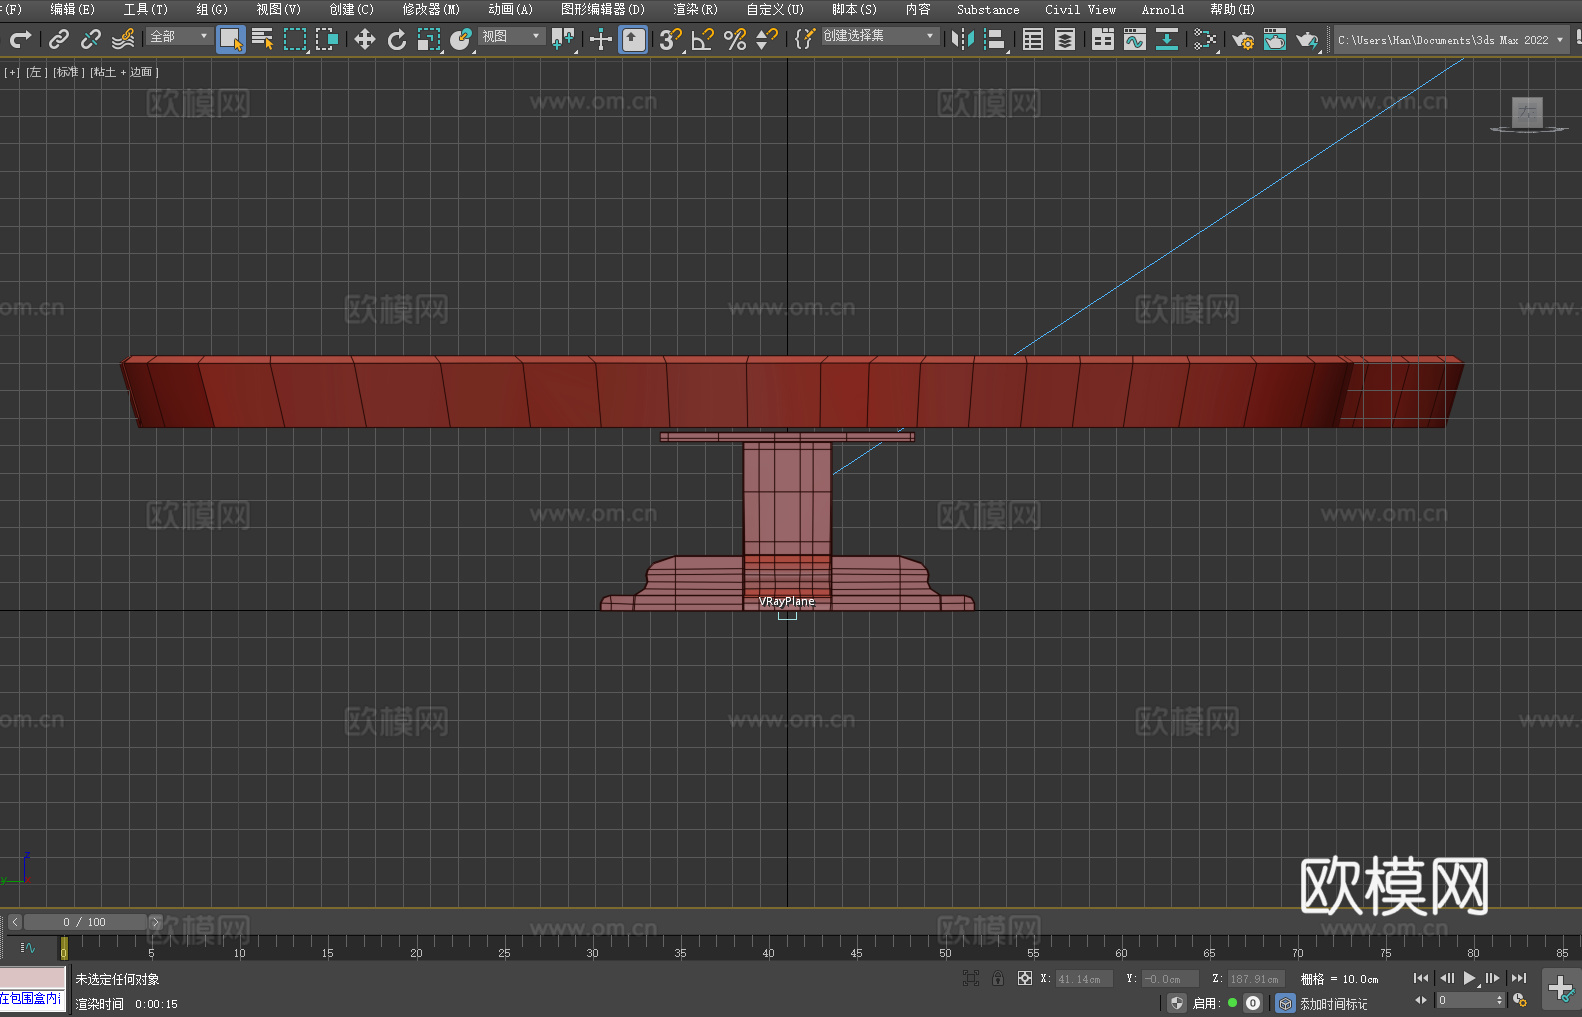Click the Select and Place tool
This screenshot has width=1582, height=1017.
point(461,39)
